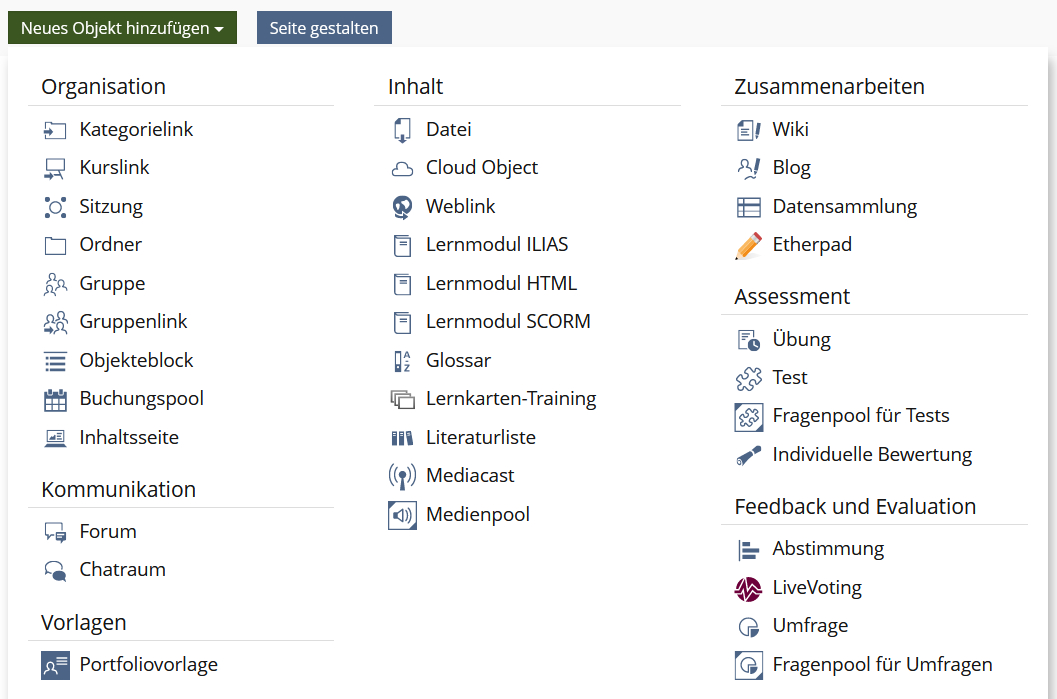
Task: Click the LiveVoting pulse icon
Action: coord(748,588)
